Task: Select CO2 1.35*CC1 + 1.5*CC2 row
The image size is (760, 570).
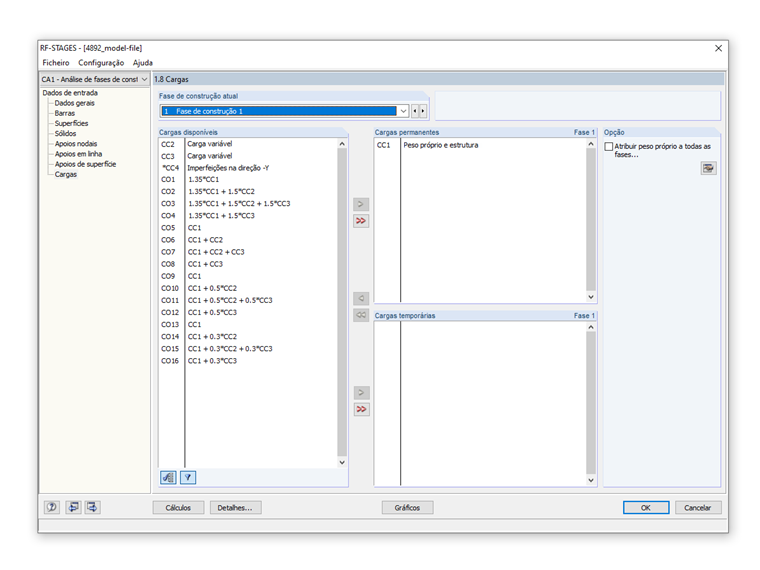Action: (x=248, y=191)
